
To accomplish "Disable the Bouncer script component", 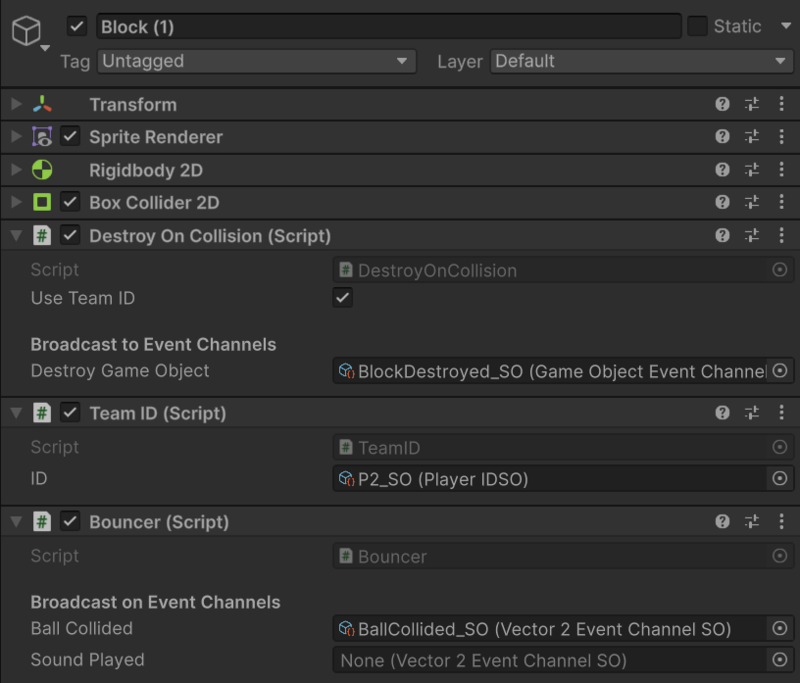I will (x=70, y=522).
